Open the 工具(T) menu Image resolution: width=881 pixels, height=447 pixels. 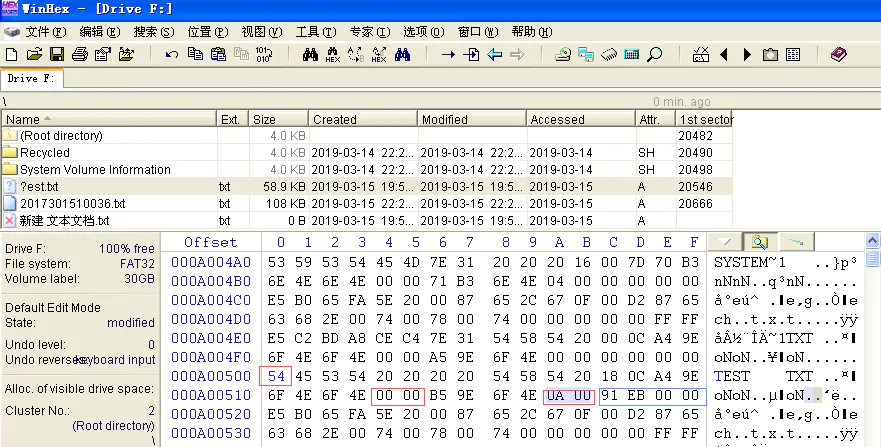pyautogui.click(x=316, y=32)
